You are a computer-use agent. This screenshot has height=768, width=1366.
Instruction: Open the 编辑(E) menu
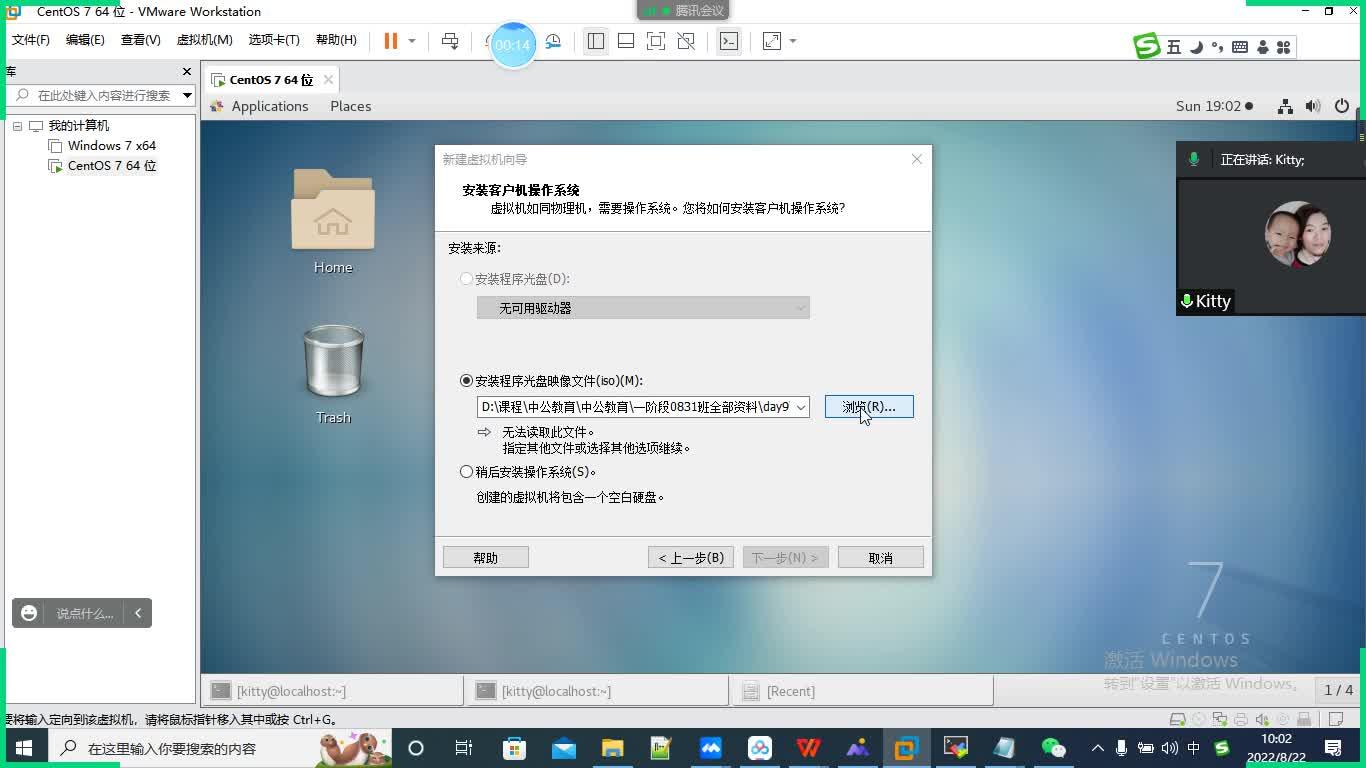pos(85,40)
